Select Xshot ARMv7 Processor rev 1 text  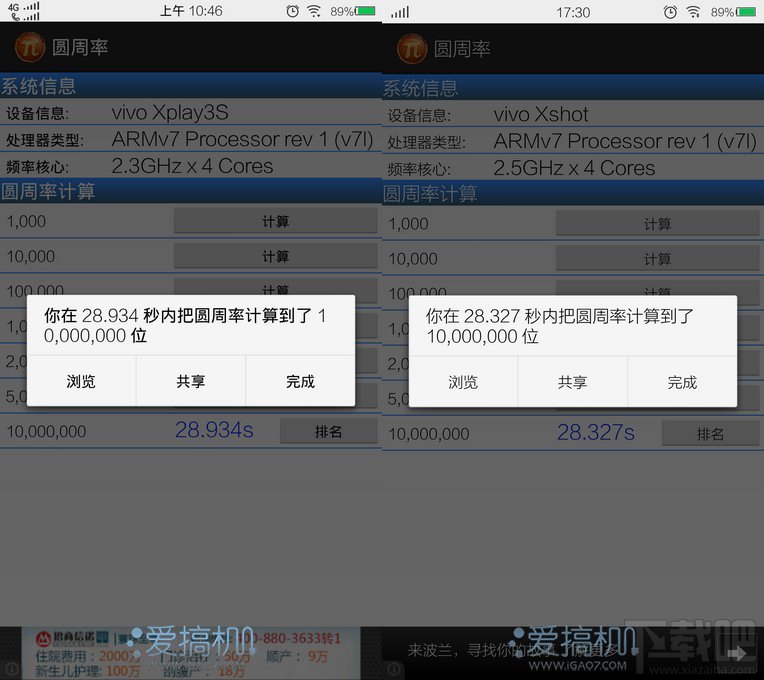click(625, 141)
